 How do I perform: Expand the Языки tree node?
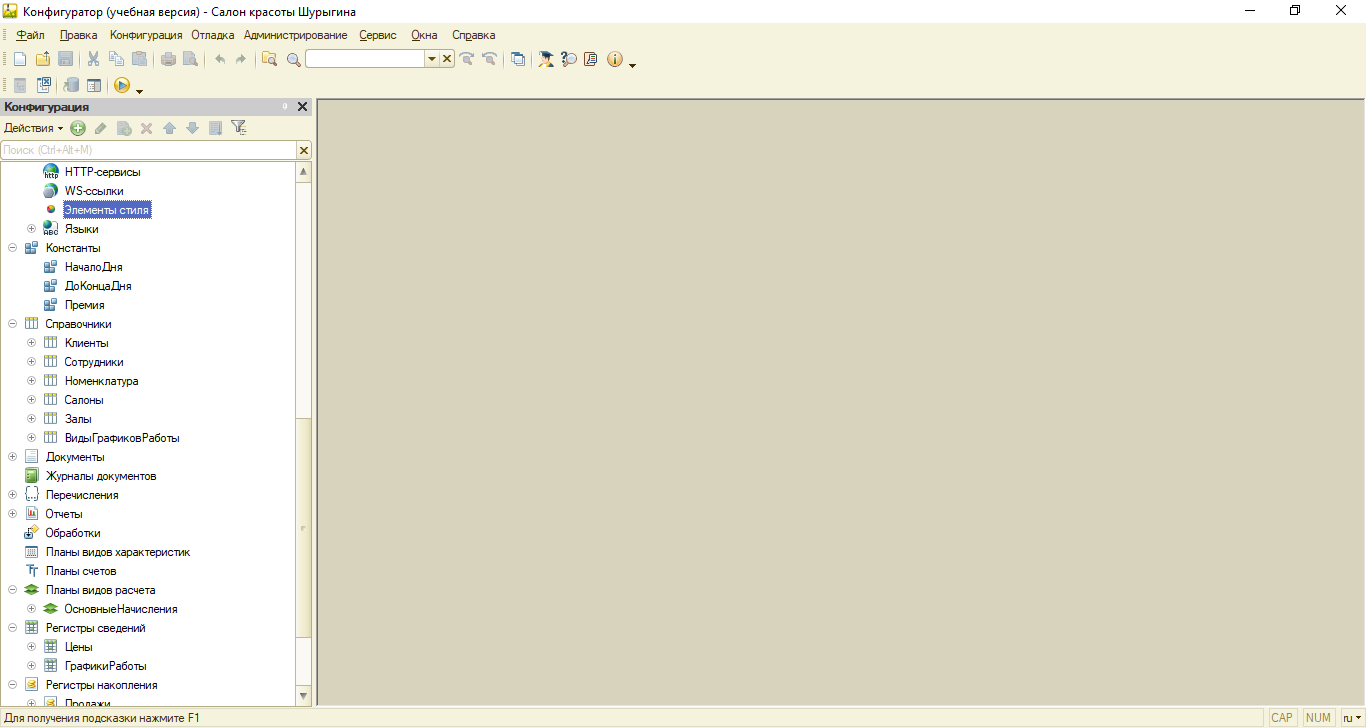coord(32,229)
